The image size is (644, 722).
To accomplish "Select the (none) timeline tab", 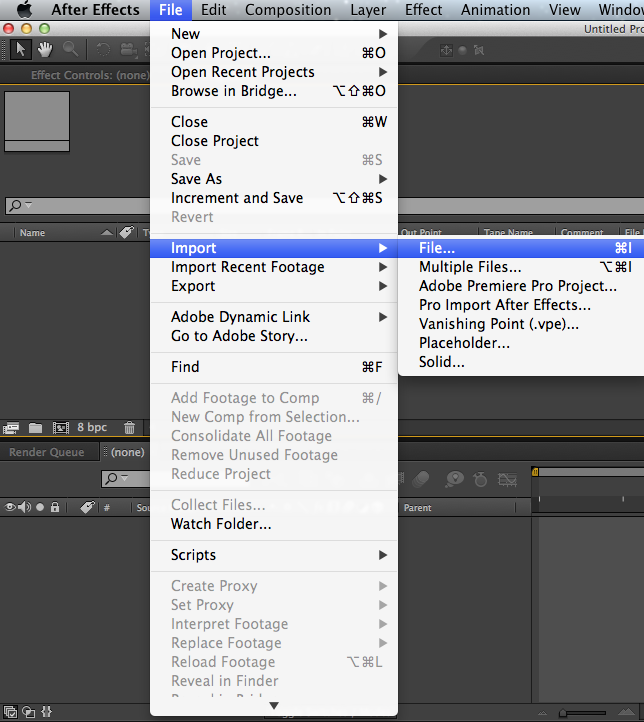I will [127, 452].
